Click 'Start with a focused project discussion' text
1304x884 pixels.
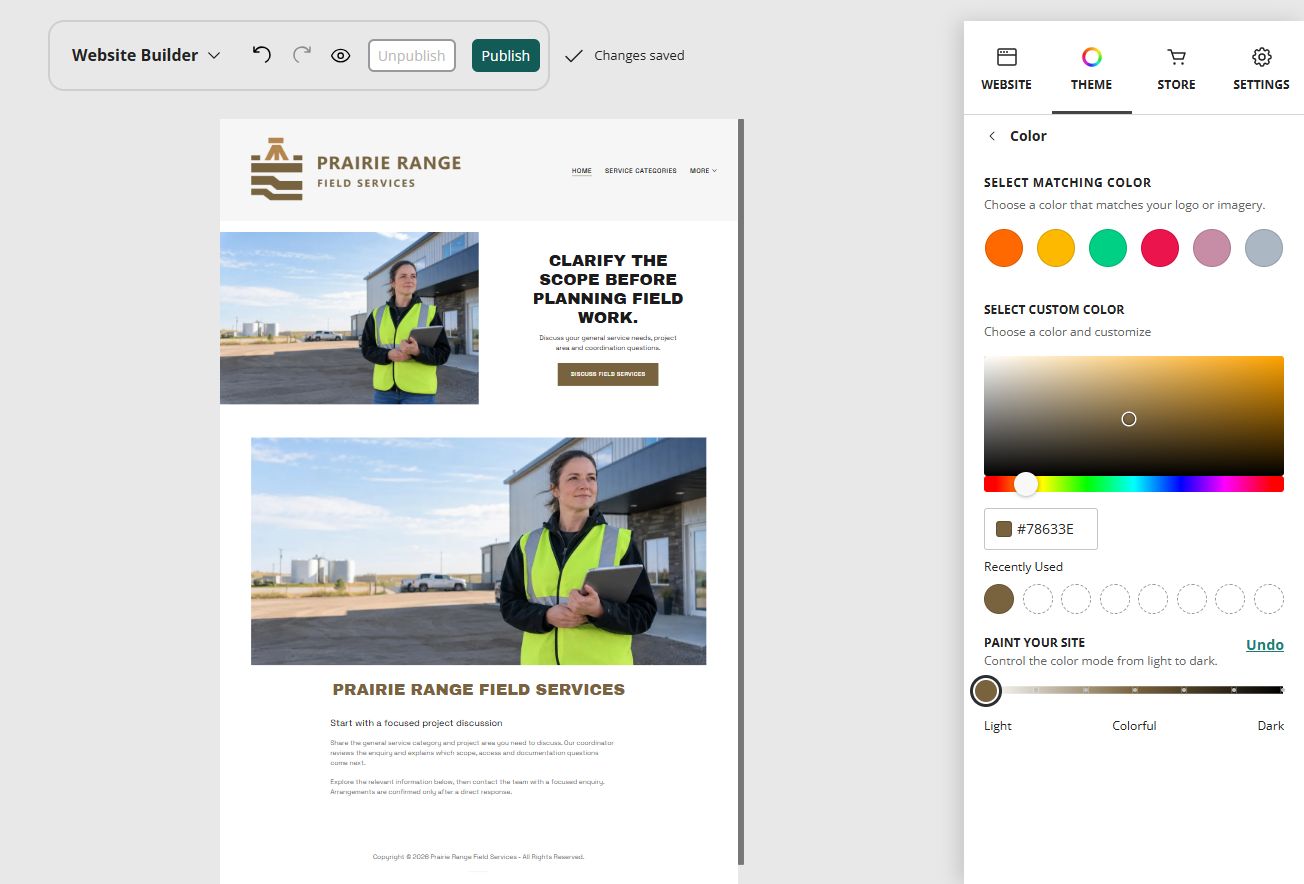(416, 723)
